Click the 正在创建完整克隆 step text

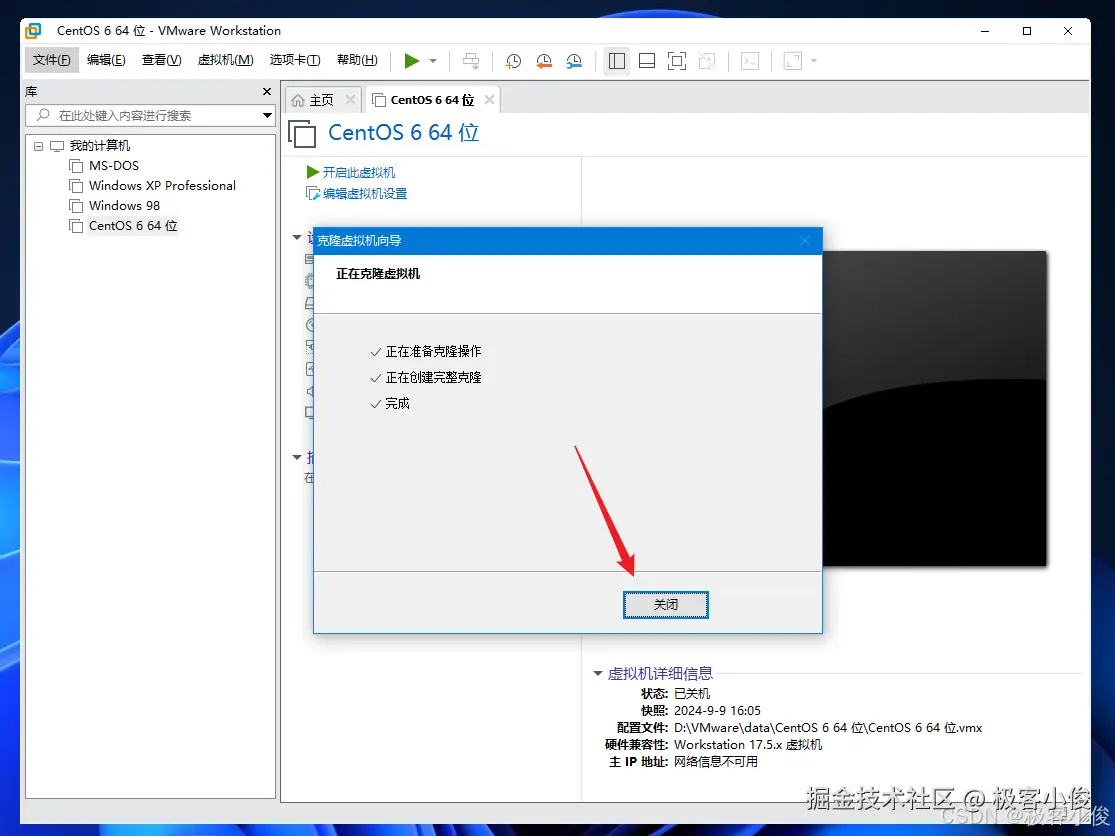click(433, 377)
